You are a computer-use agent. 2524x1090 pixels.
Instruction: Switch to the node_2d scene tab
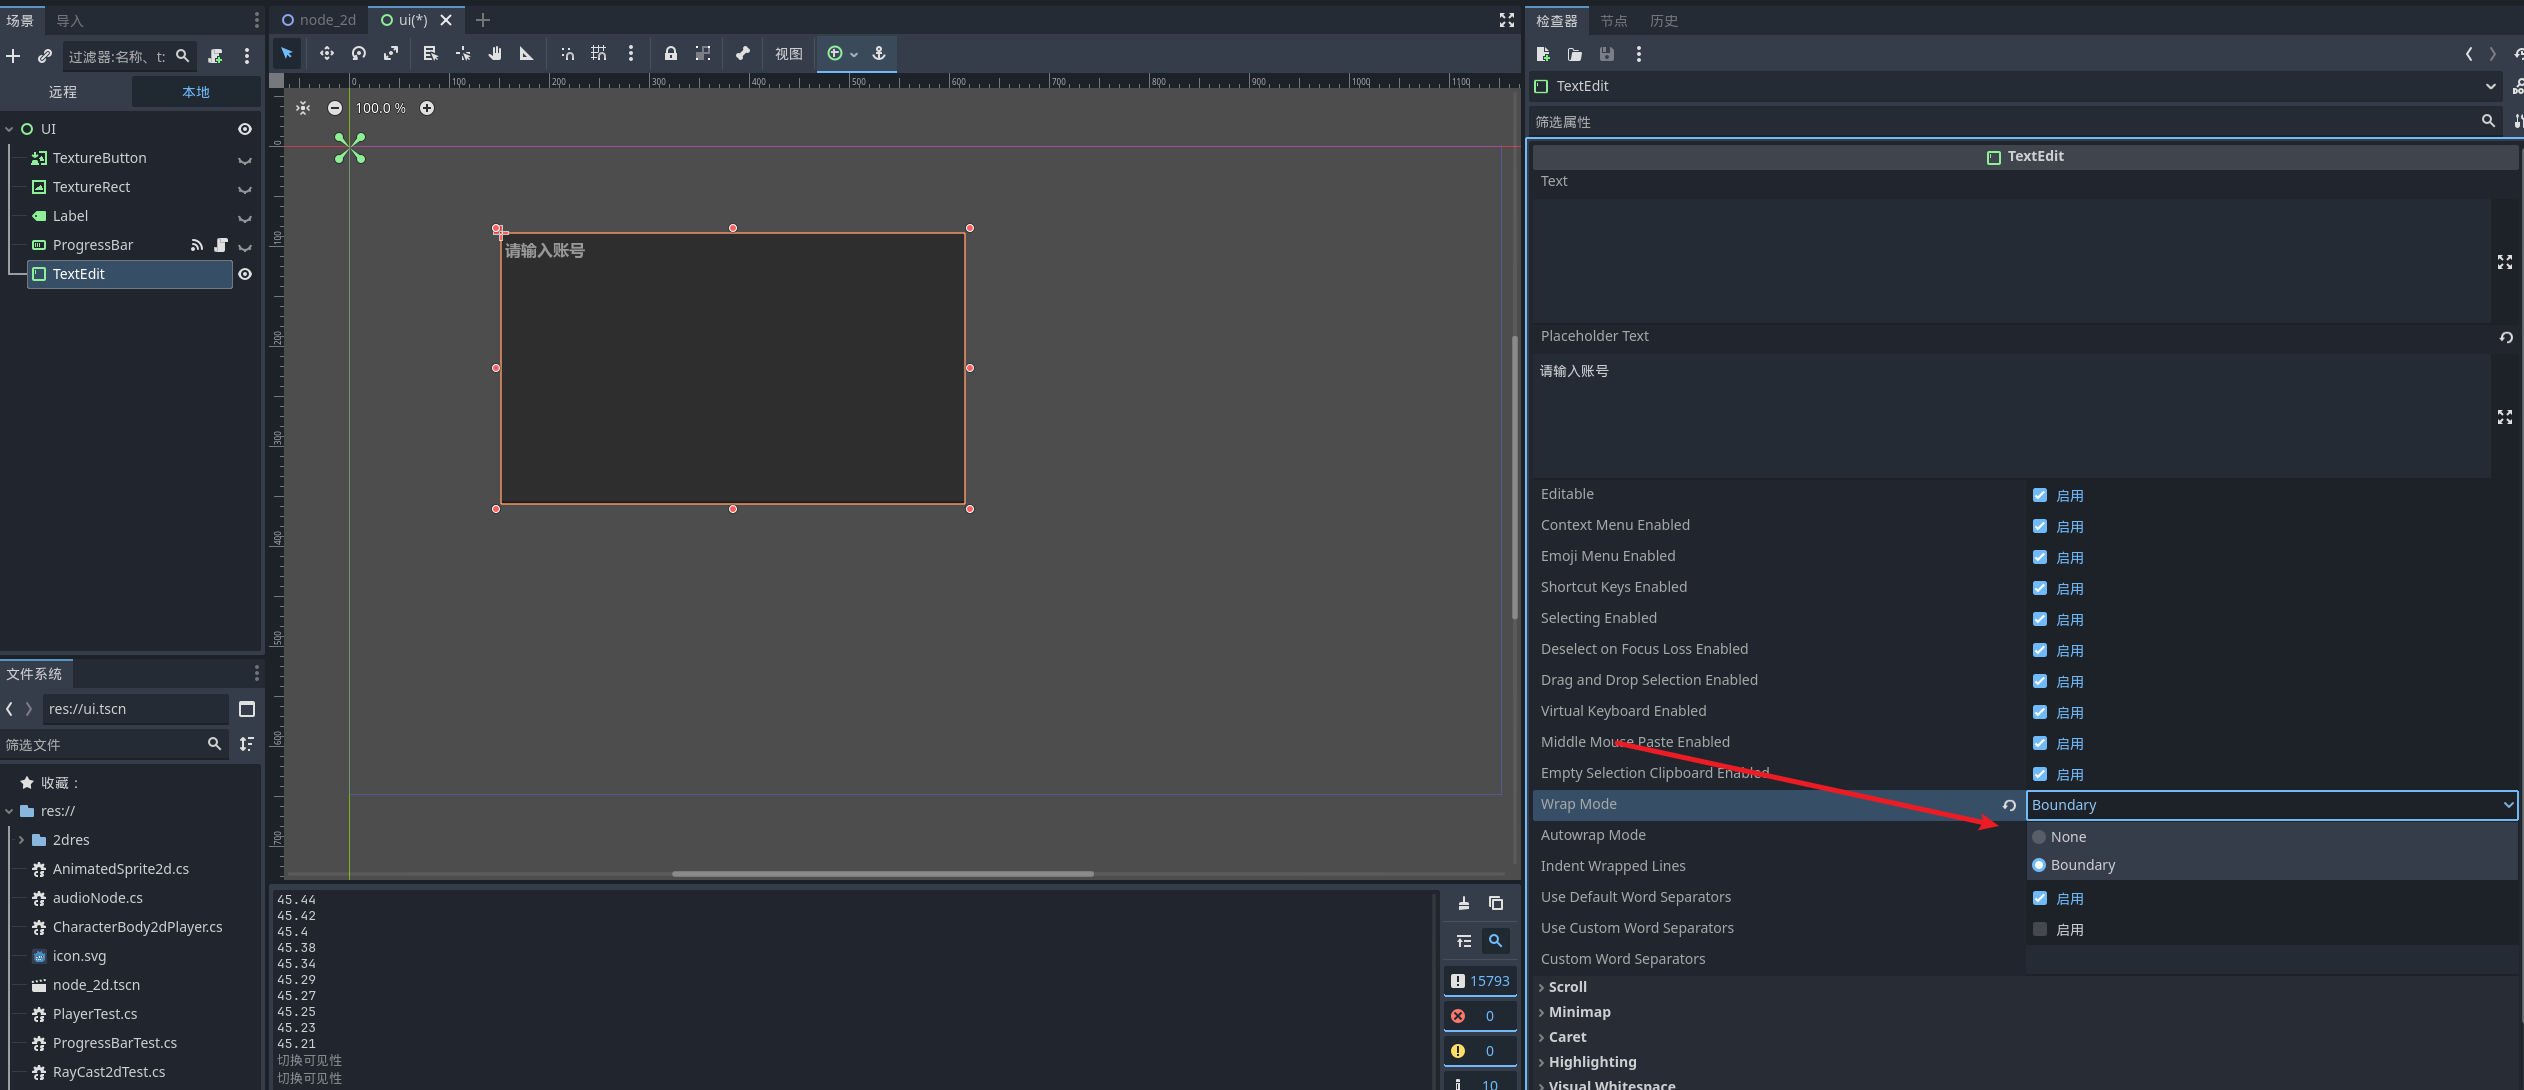click(x=319, y=20)
